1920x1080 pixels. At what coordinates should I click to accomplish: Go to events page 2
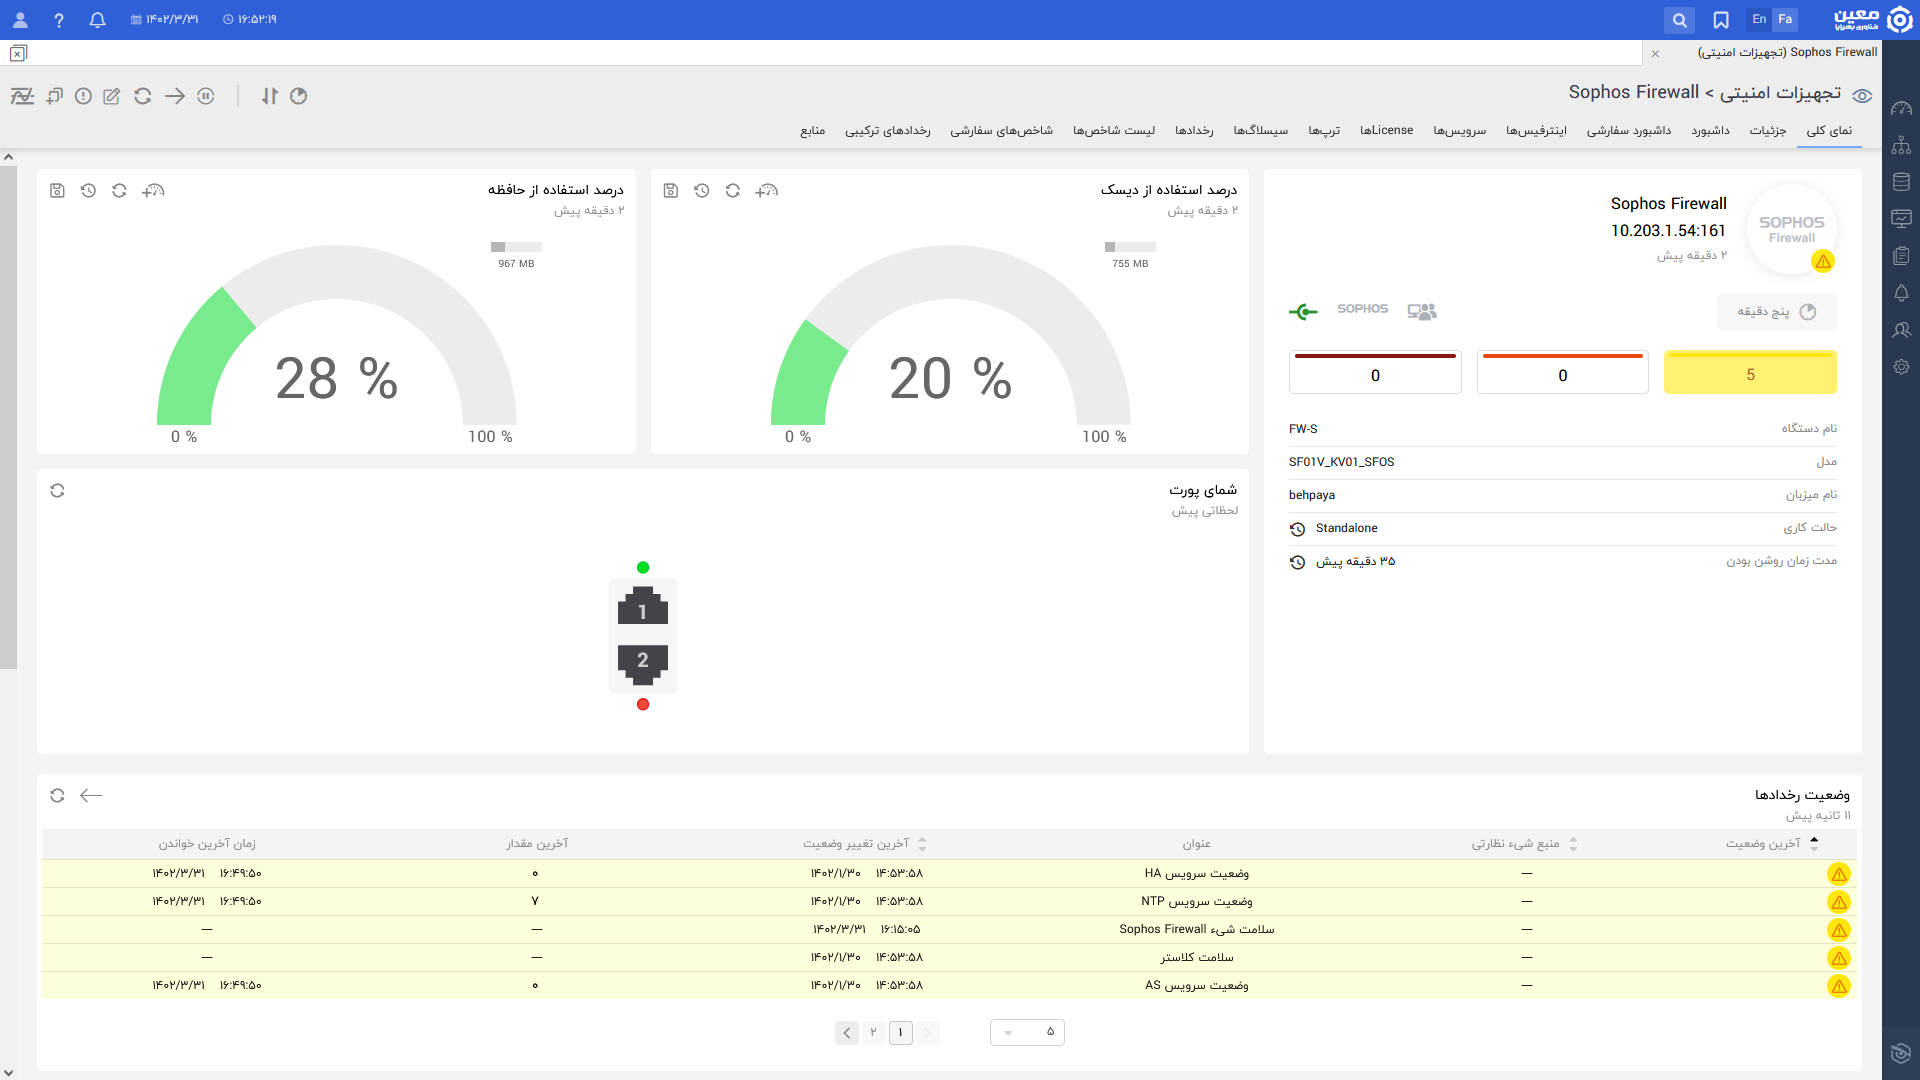pos(873,1033)
